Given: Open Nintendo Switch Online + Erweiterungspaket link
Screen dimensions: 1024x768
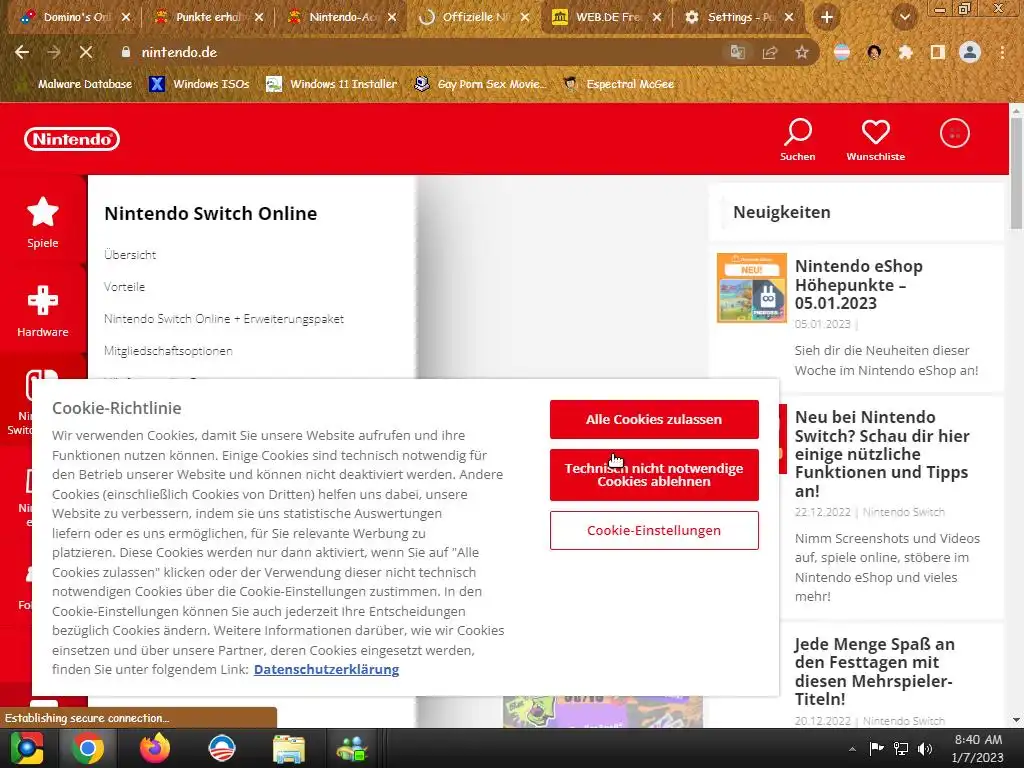Looking at the screenshot, I should click(x=223, y=319).
